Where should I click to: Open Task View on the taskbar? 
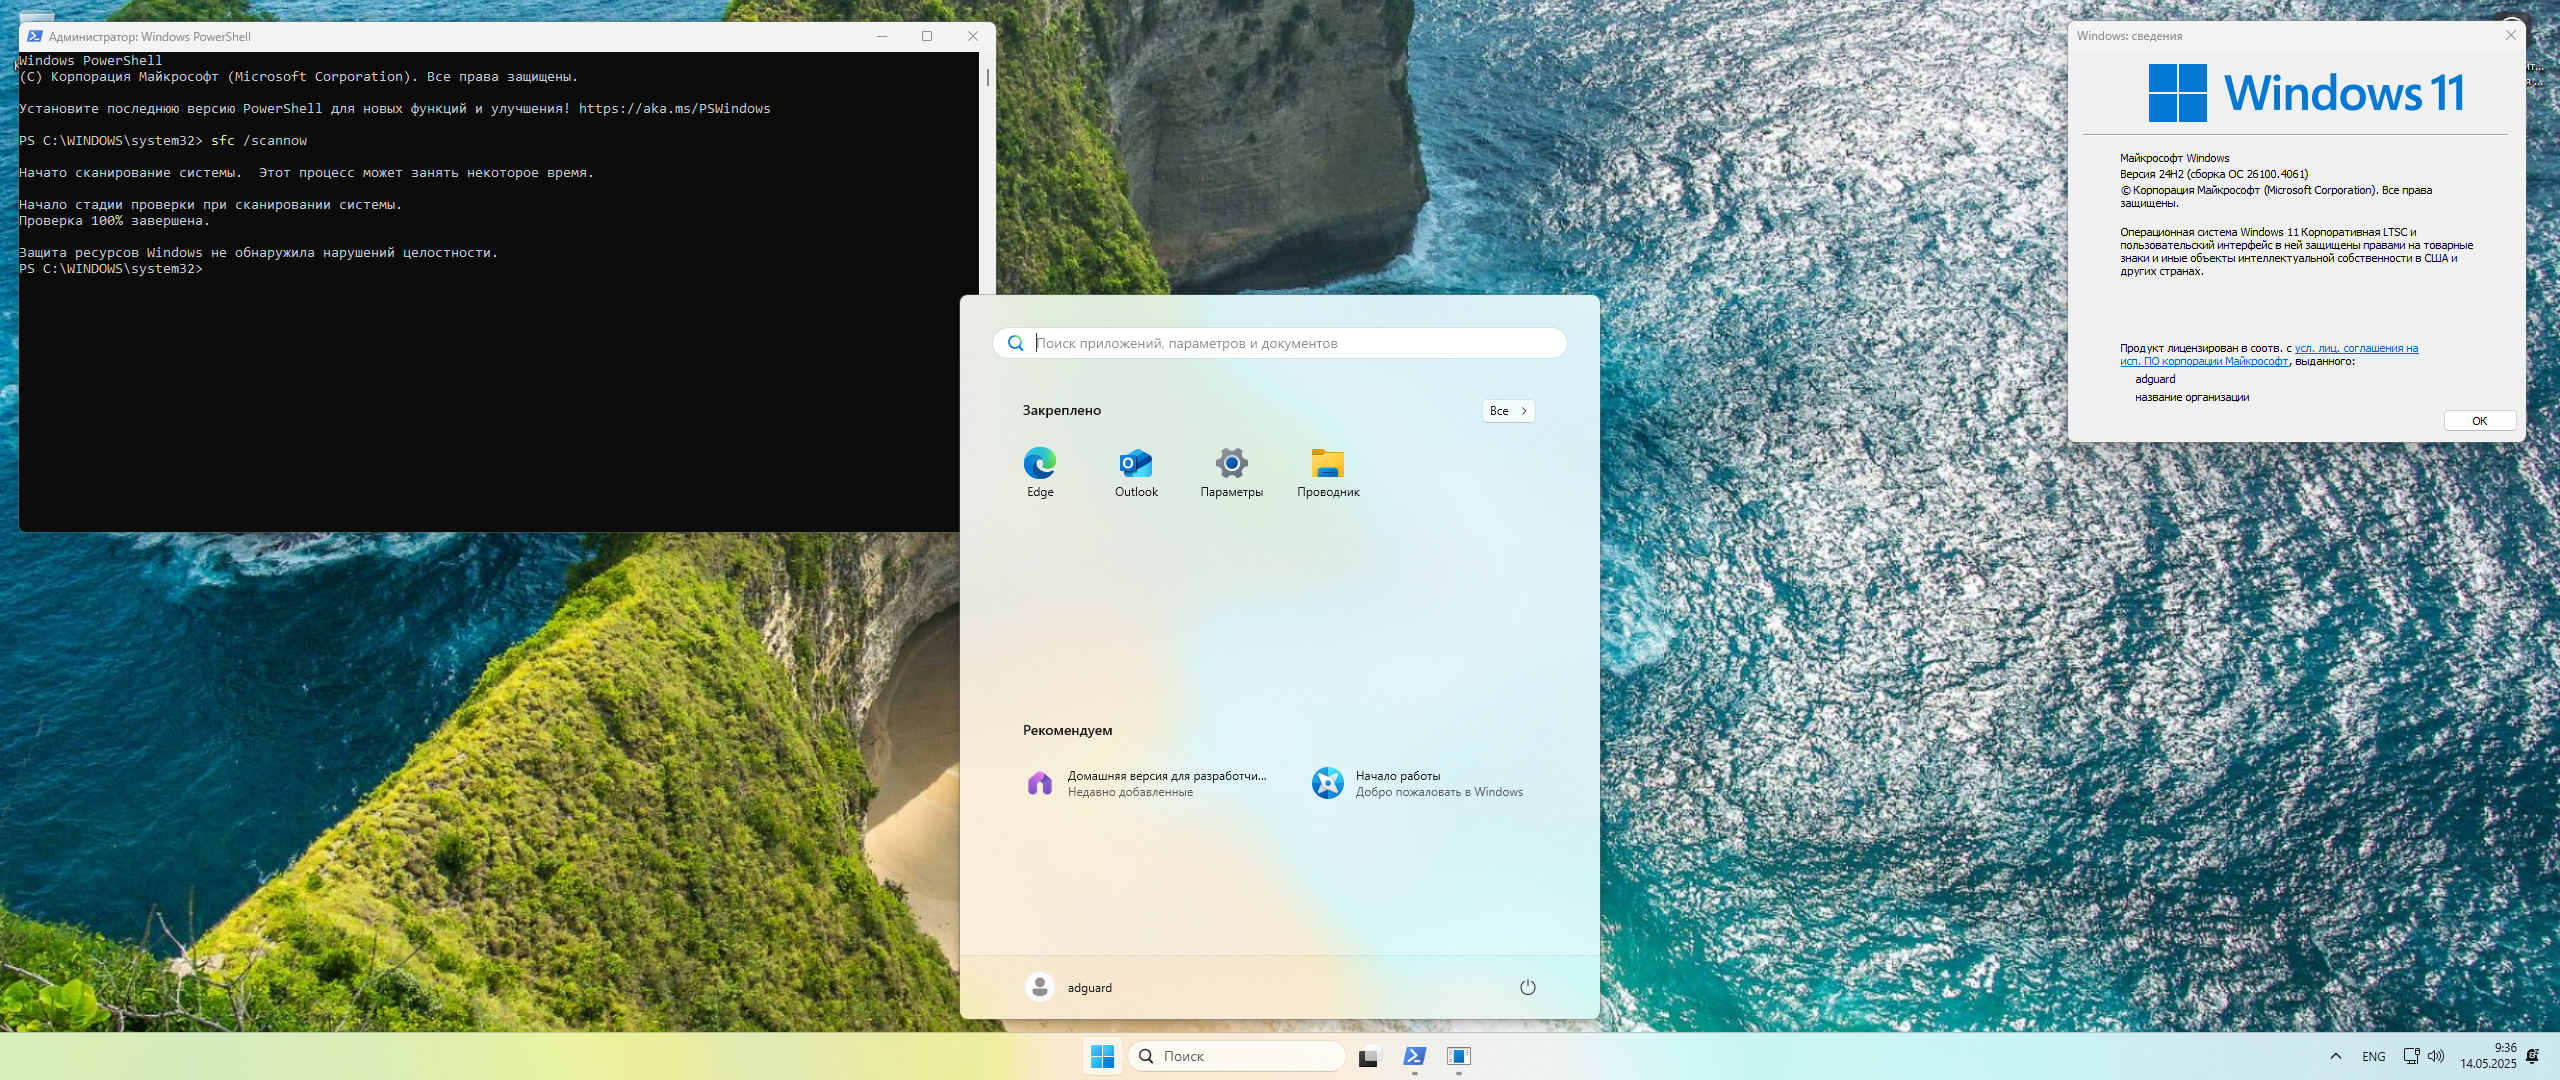pyautogui.click(x=1369, y=1056)
